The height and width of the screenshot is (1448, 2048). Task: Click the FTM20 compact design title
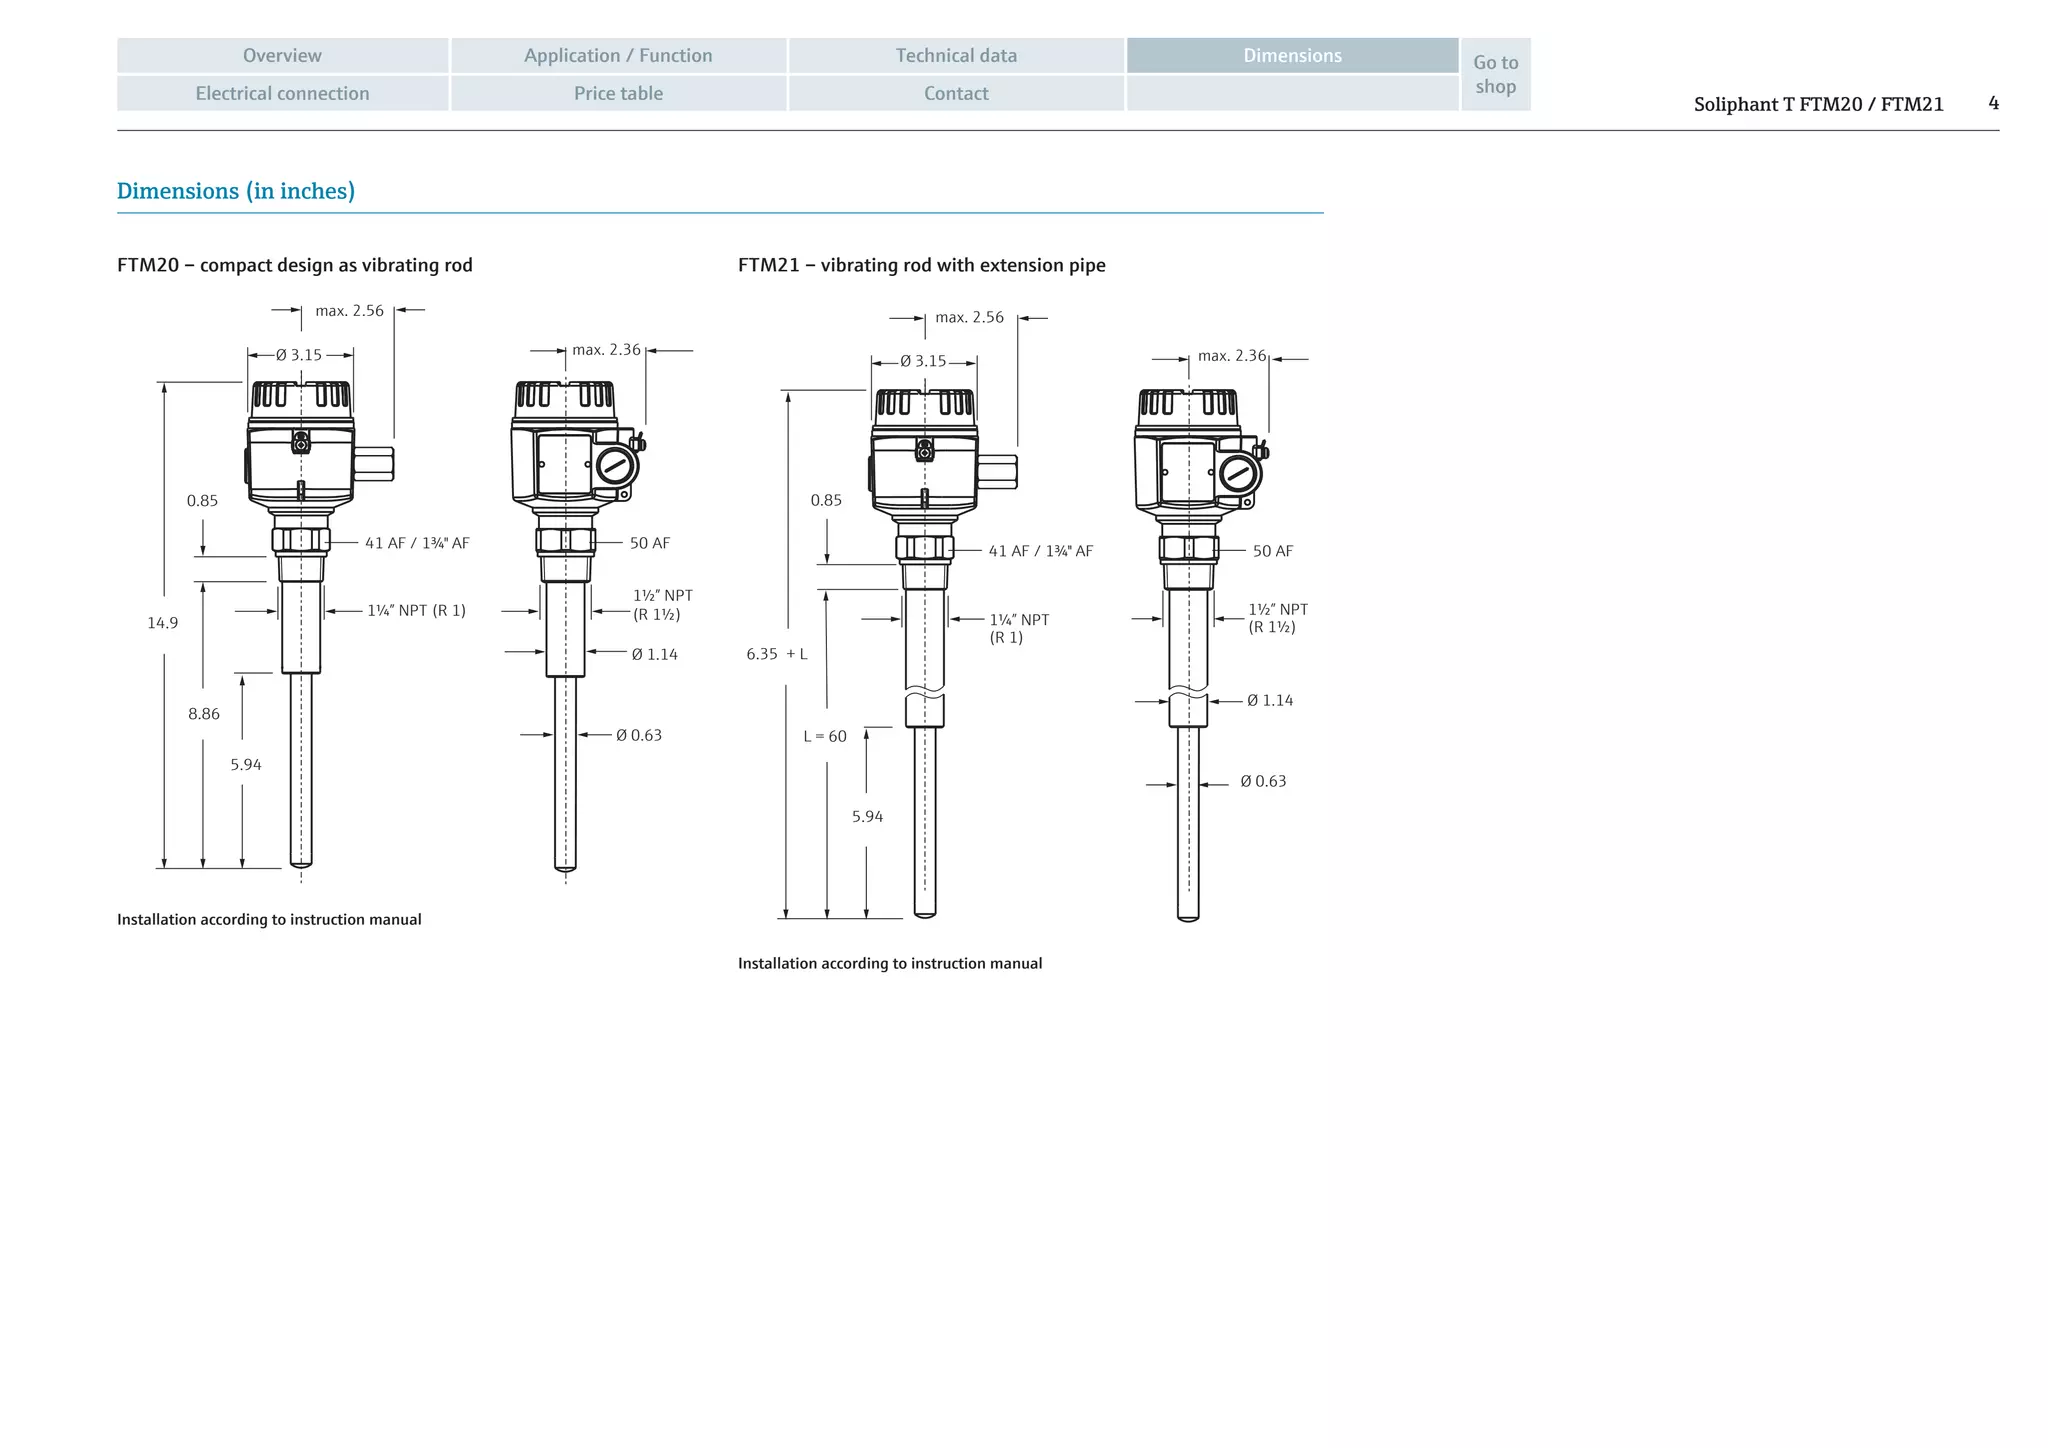click(x=295, y=265)
